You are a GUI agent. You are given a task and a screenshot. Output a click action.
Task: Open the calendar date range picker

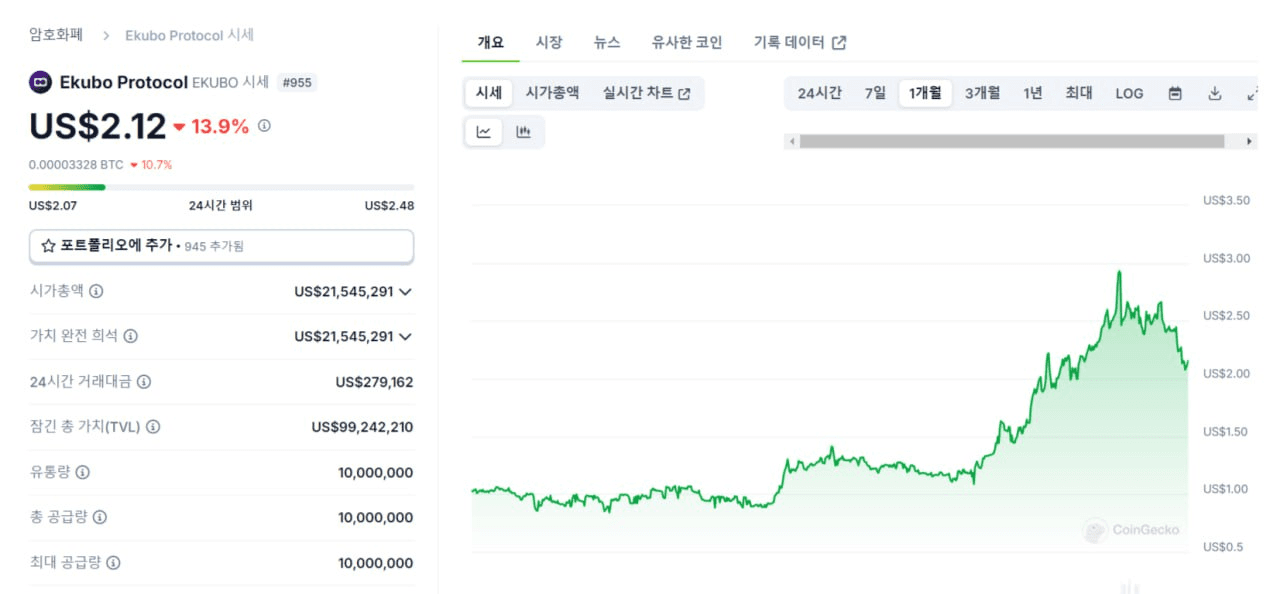coord(1175,93)
